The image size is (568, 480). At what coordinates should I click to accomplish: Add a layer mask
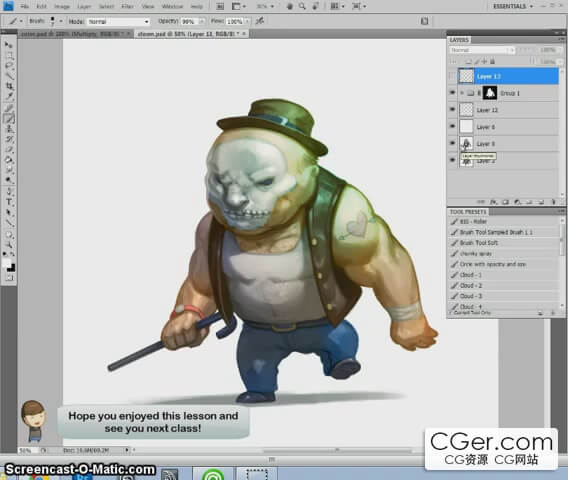pos(505,202)
